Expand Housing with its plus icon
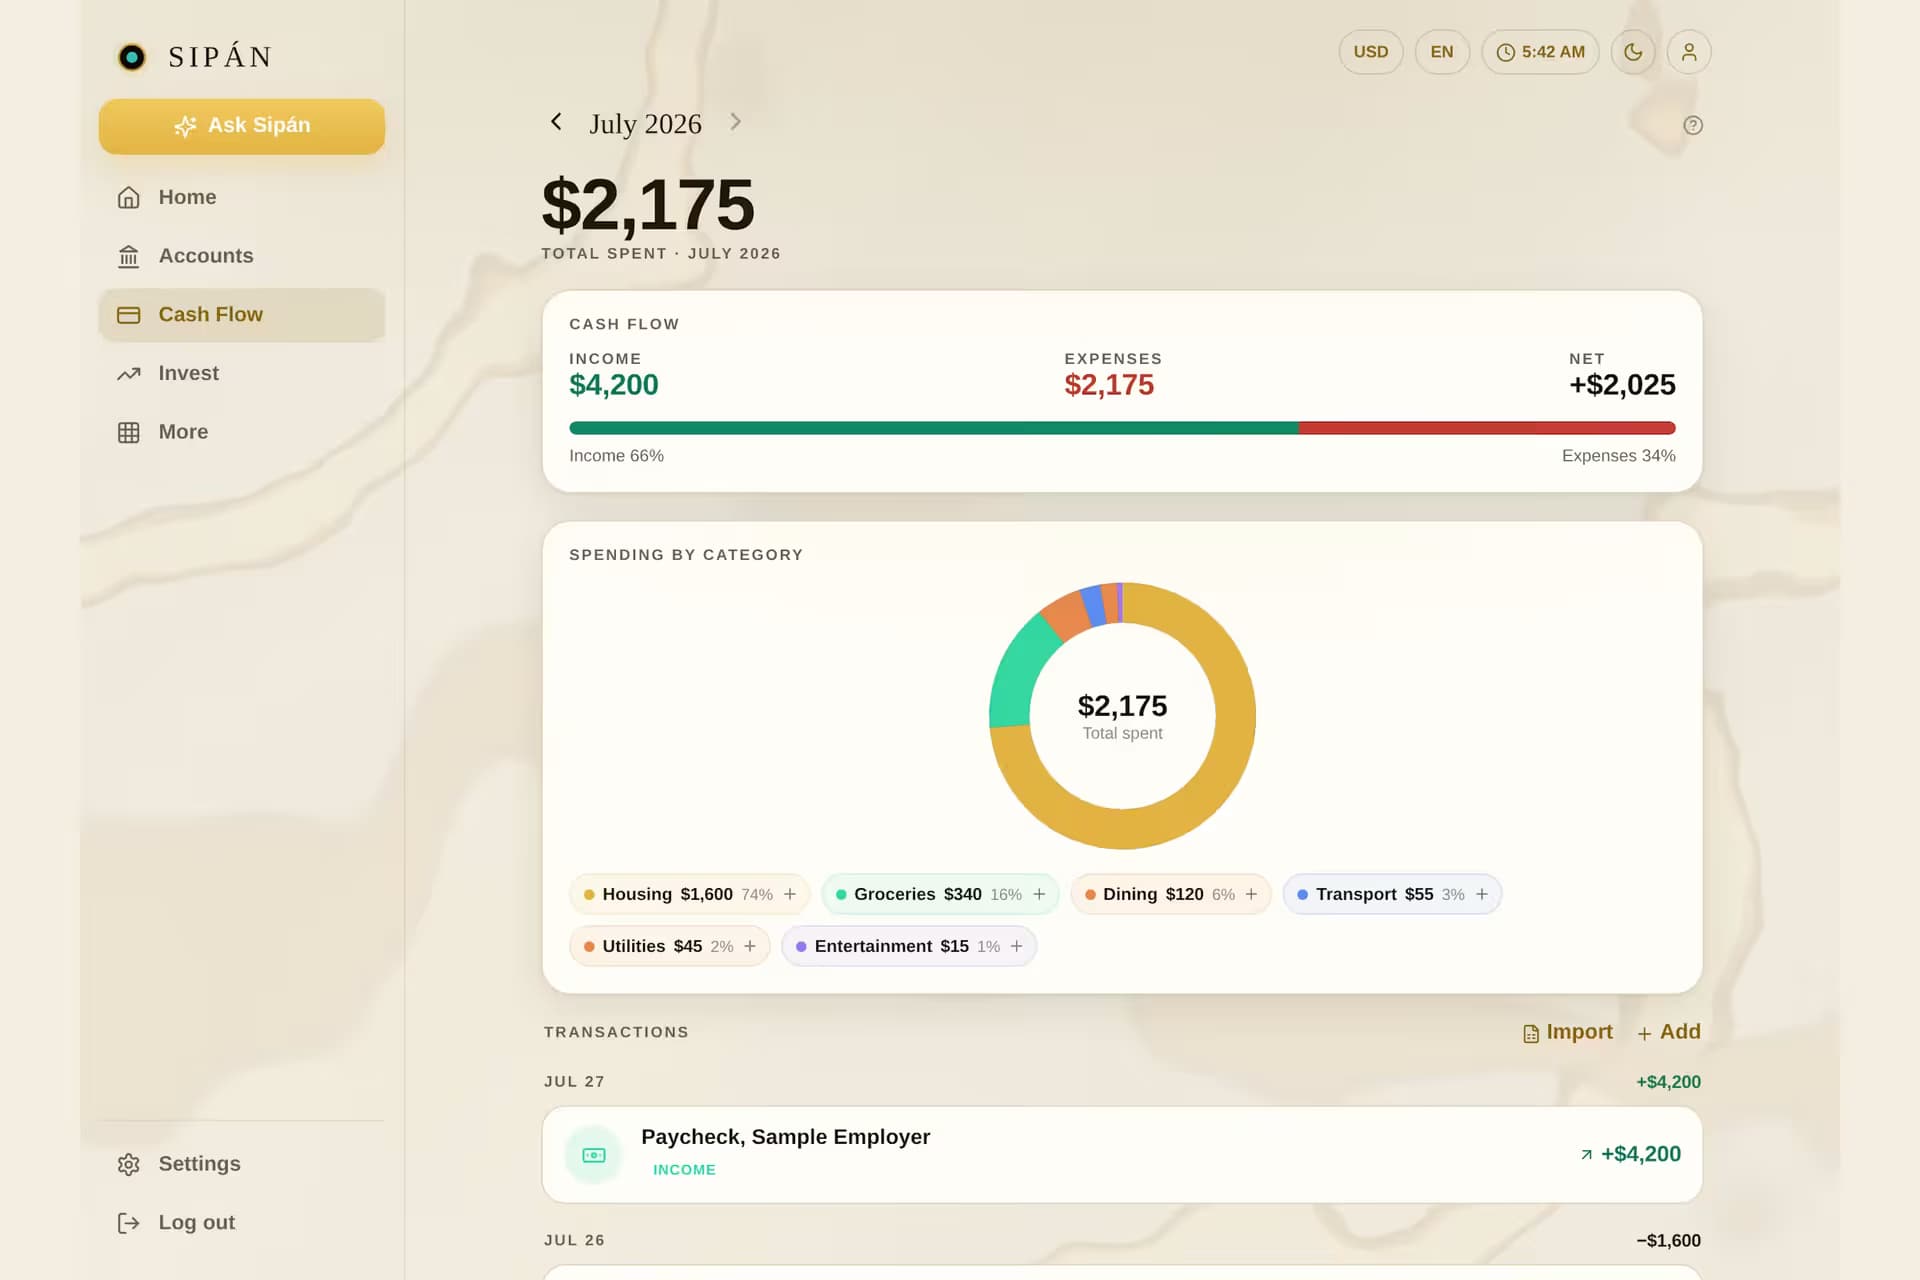 tap(790, 894)
